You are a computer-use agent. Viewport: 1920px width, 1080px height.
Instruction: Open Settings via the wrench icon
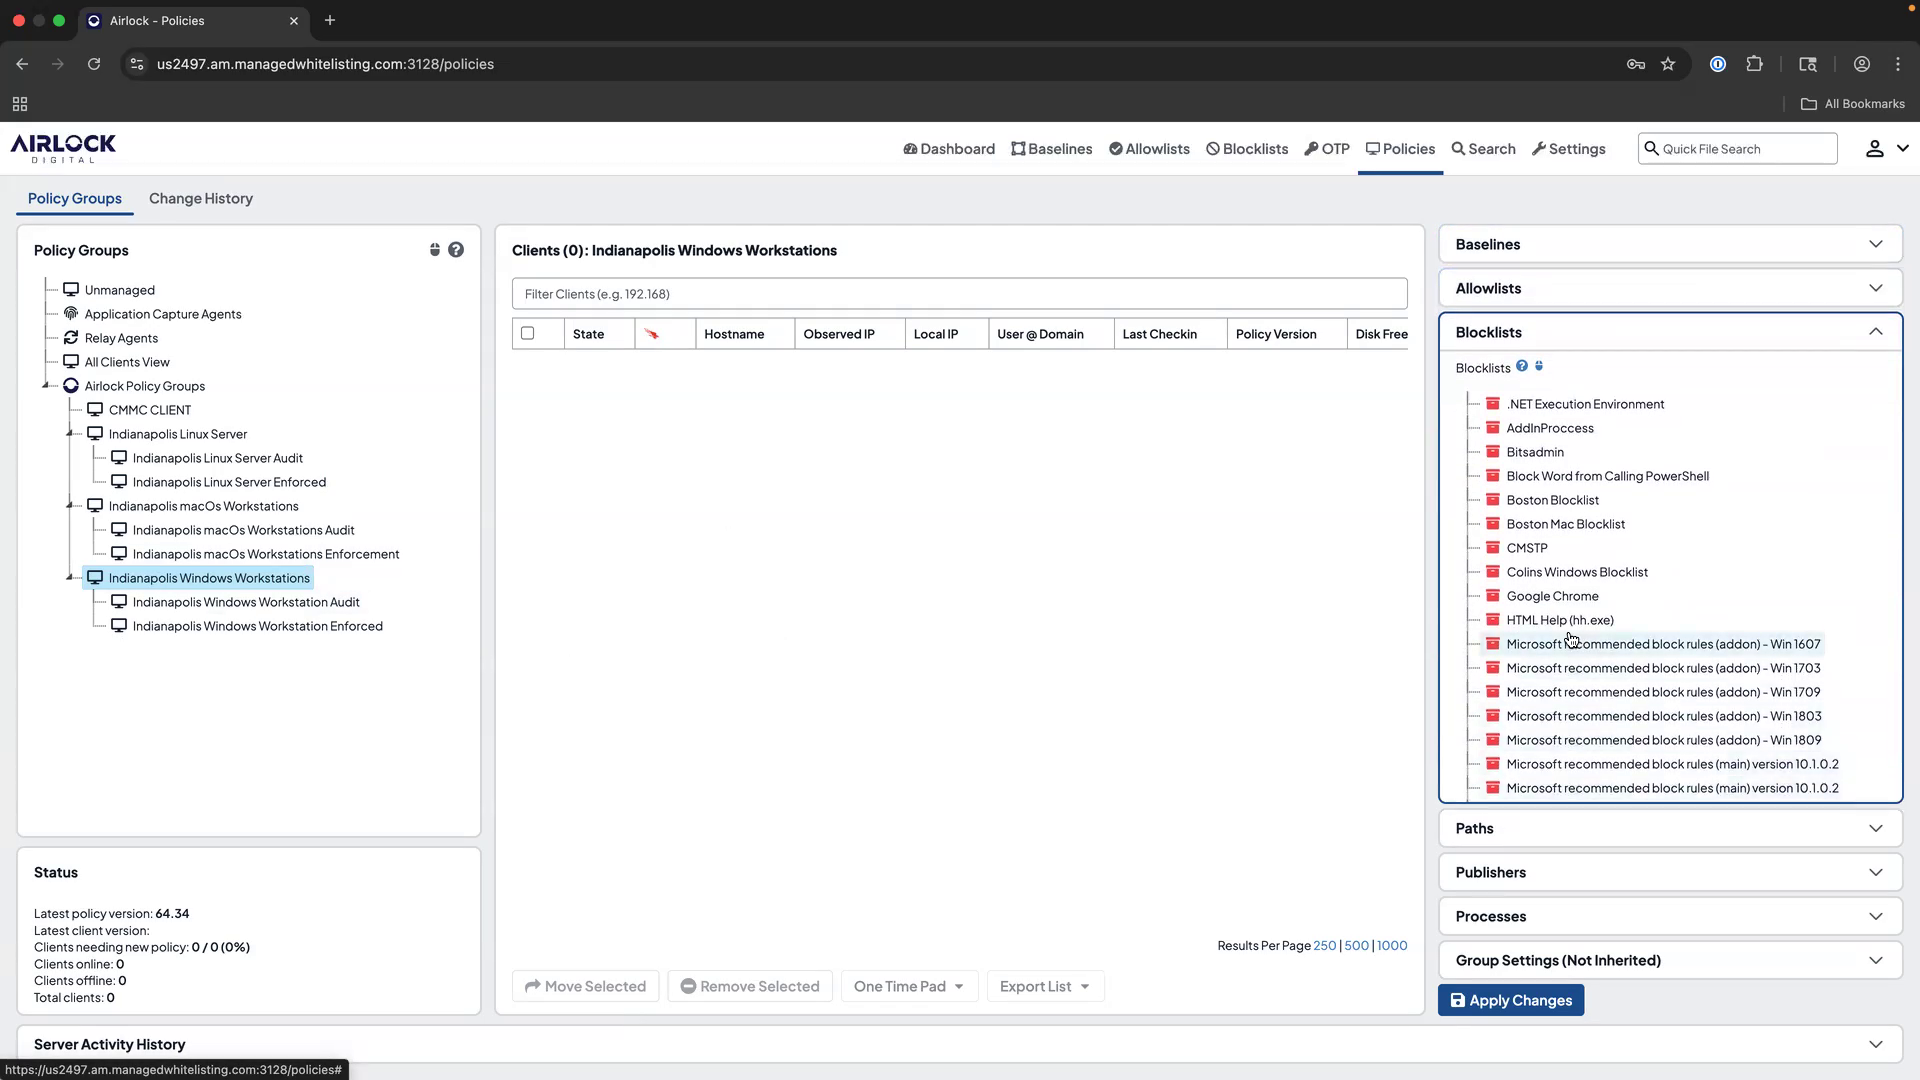tap(1568, 148)
